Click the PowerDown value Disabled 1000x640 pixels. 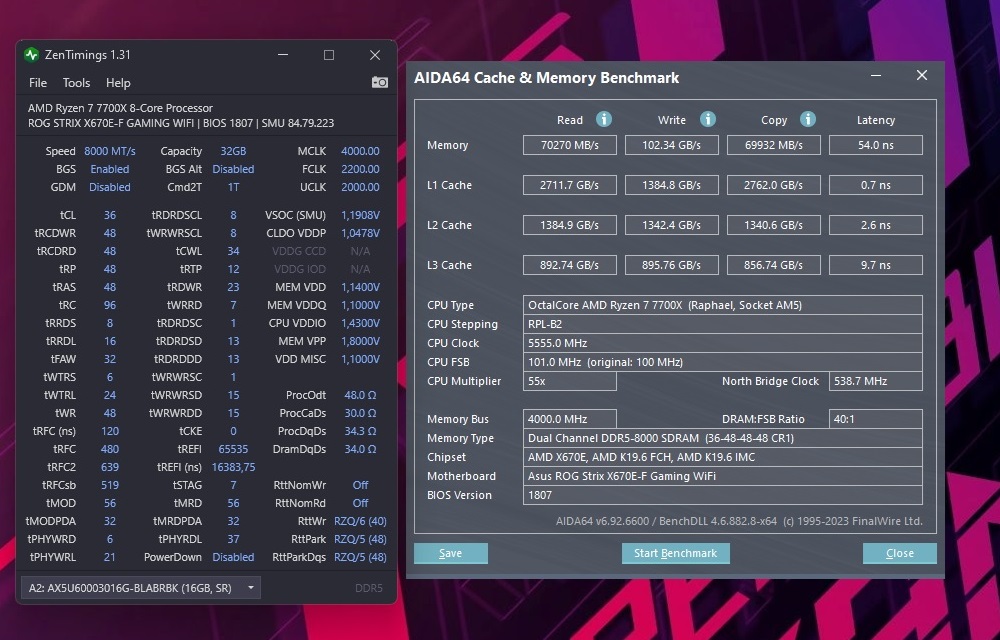pos(233,557)
